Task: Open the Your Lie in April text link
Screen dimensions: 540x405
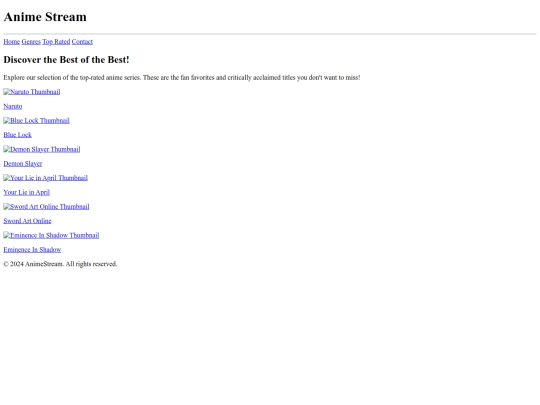Action: pos(27,192)
